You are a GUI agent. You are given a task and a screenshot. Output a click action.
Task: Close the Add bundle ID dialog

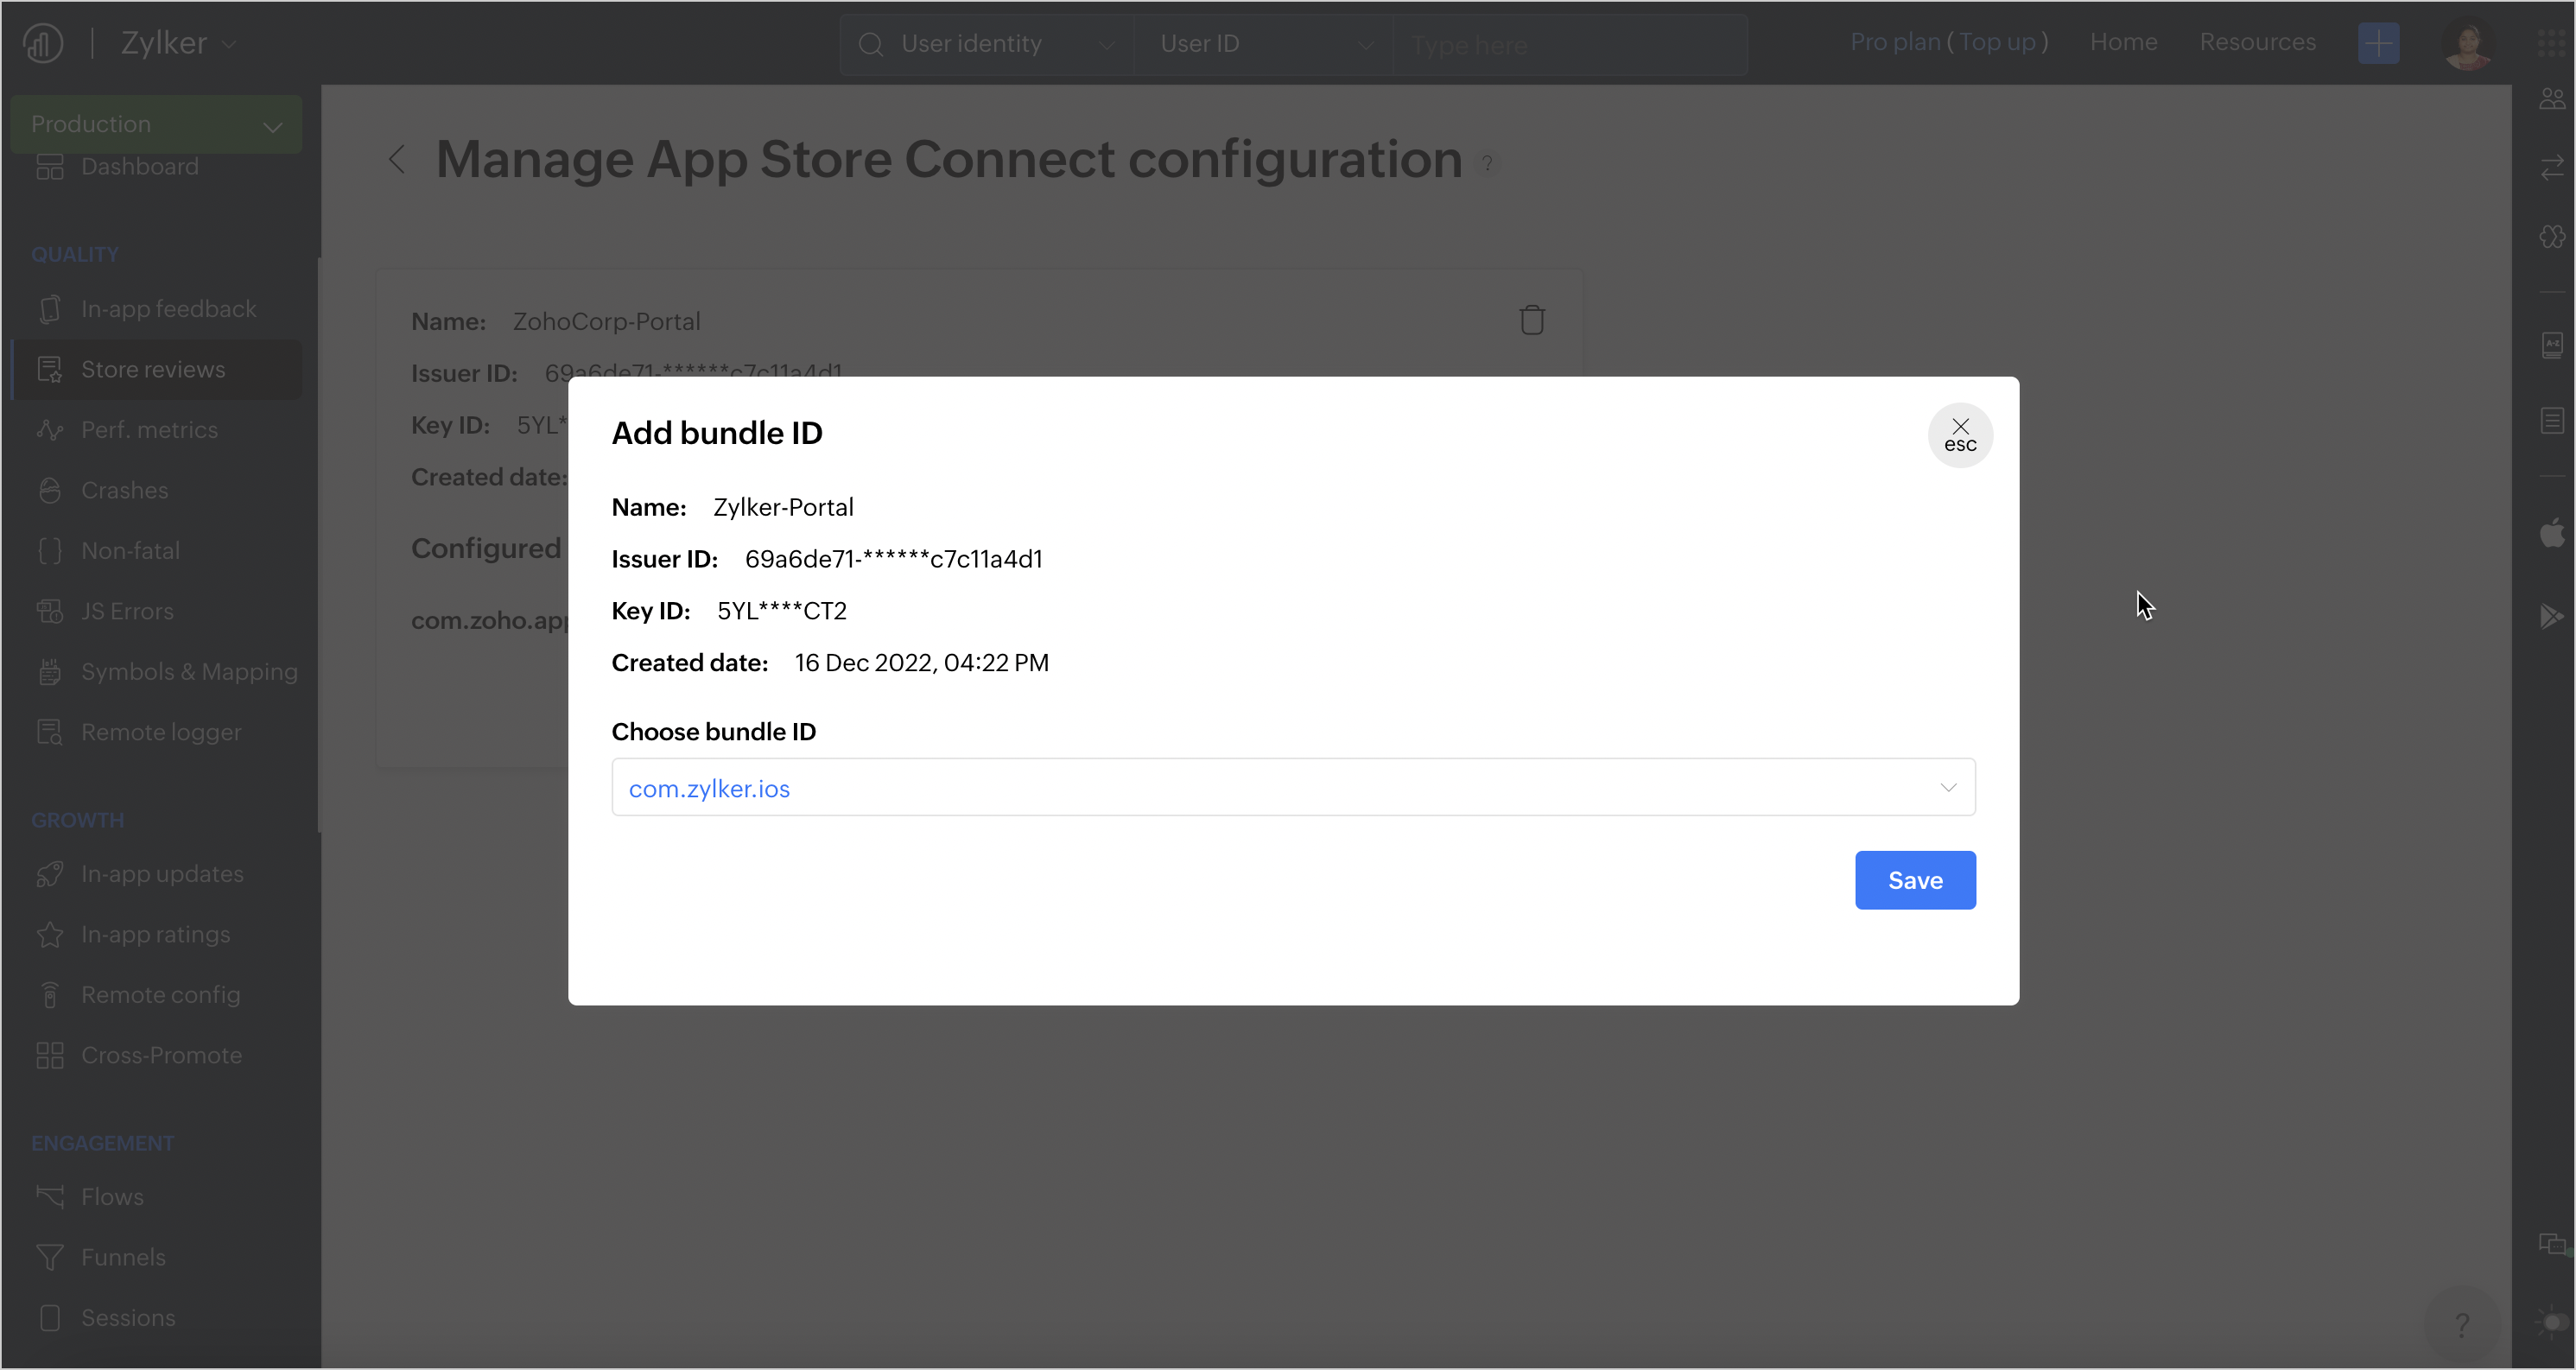1959,435
